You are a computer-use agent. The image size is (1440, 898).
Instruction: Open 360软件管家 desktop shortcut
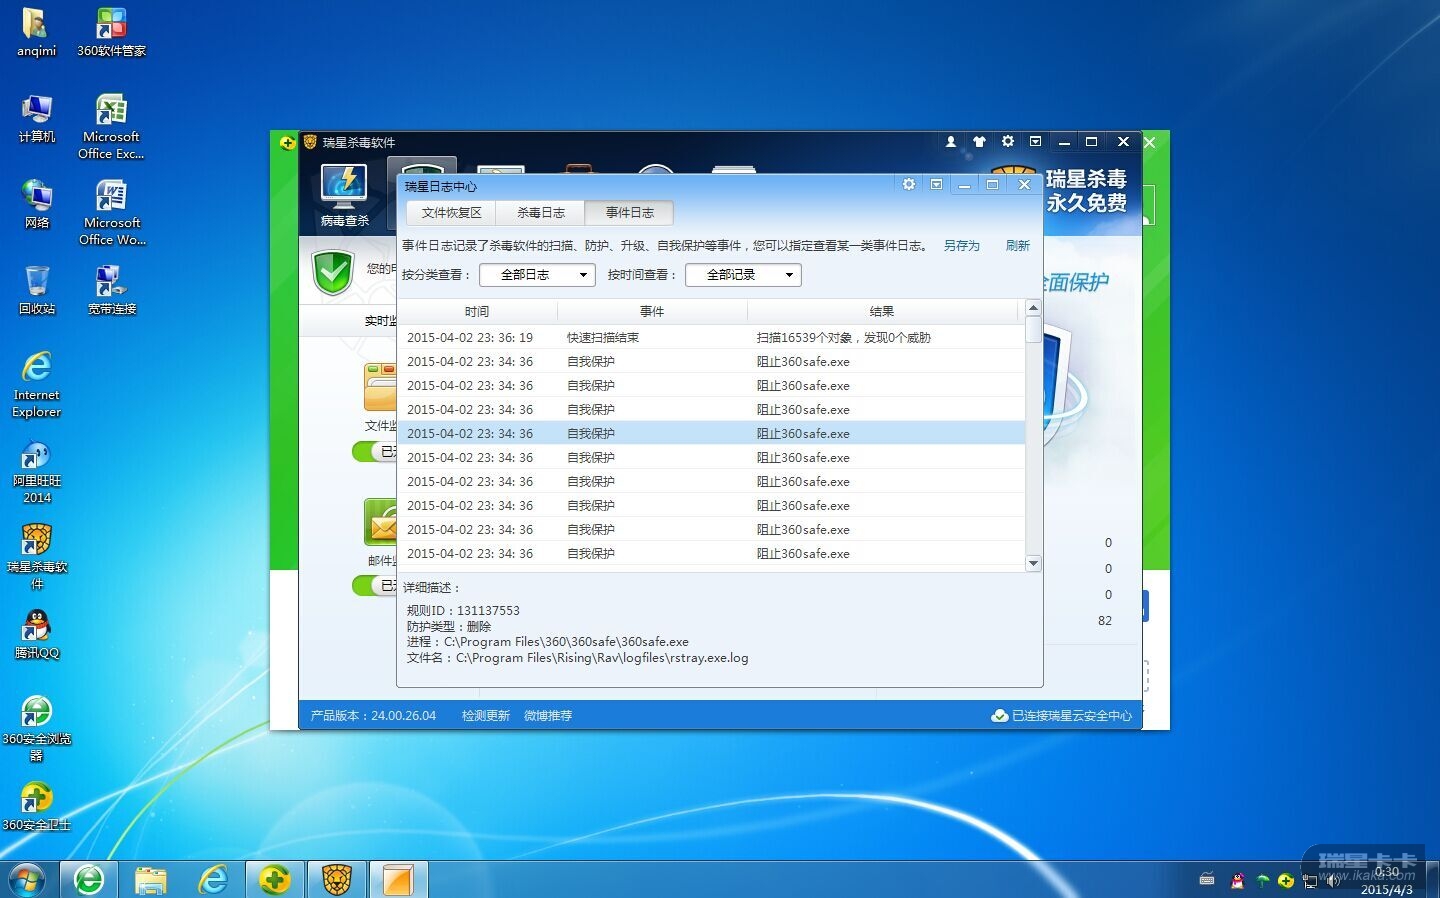pos(111,32)
